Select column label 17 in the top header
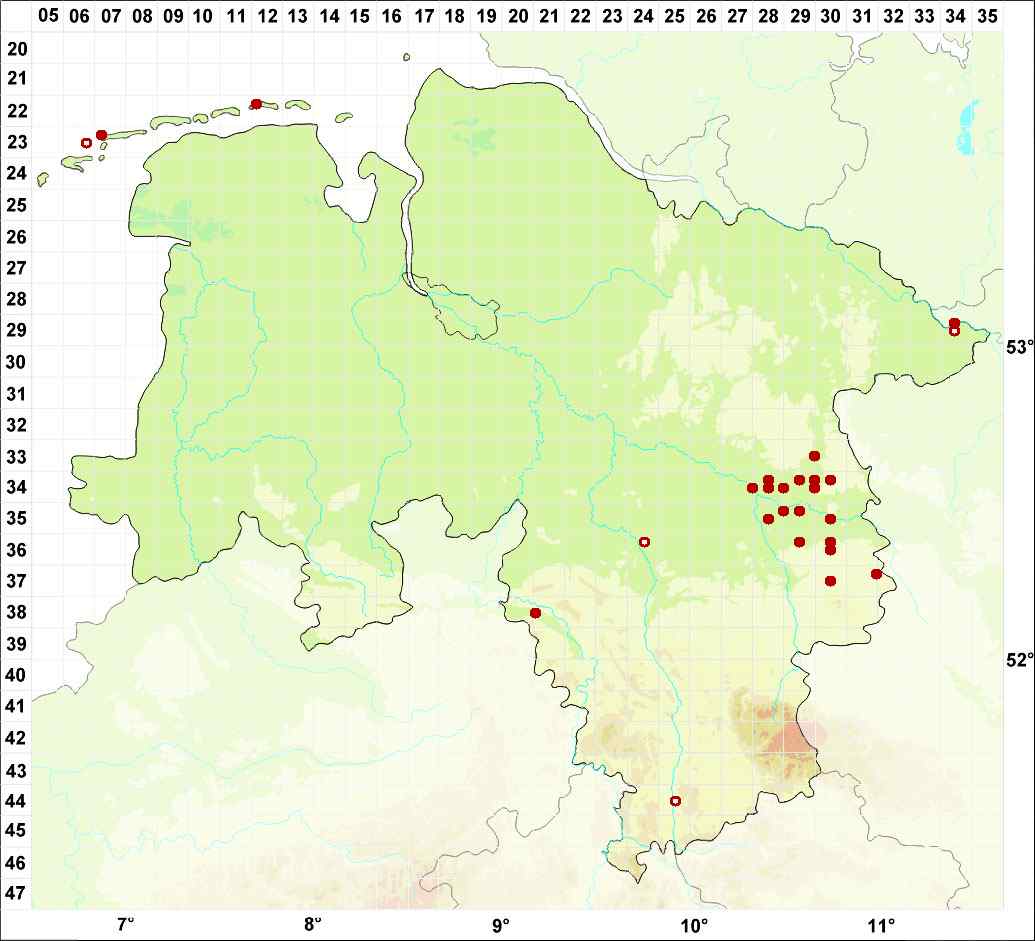The image size is (1035, 941). (423, 16)
